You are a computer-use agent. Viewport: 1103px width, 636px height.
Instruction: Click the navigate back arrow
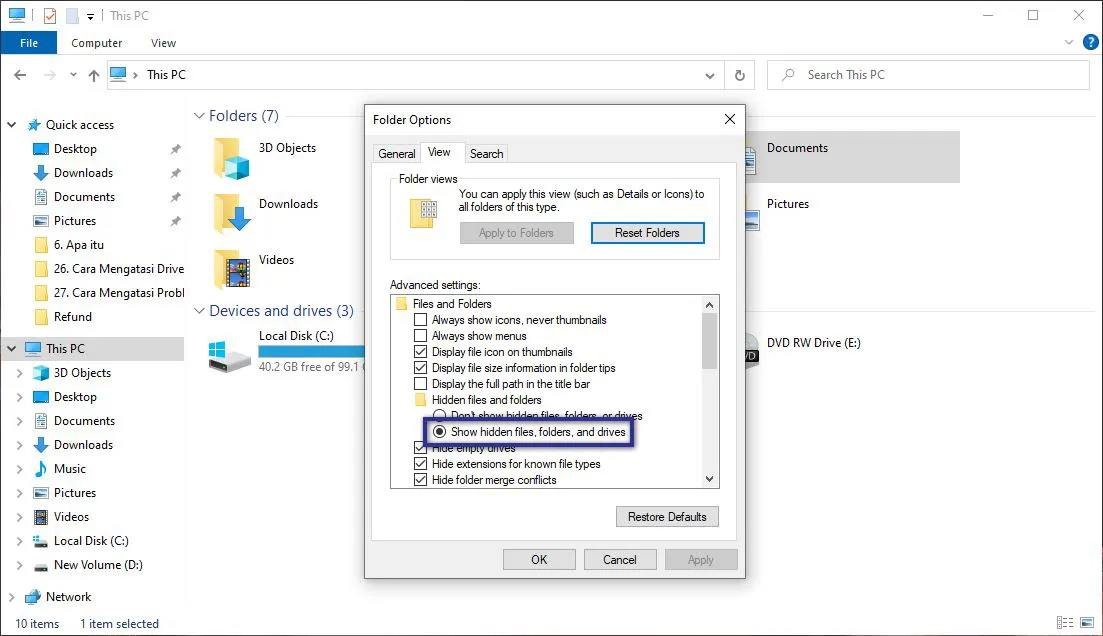tap(20, 74)
